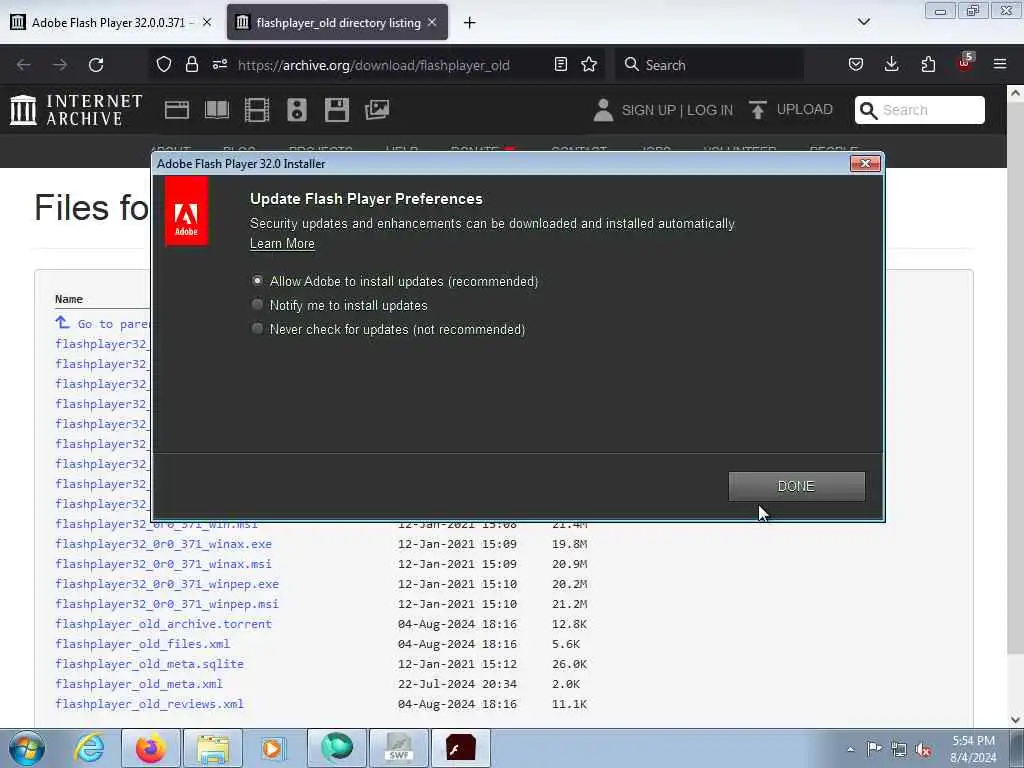Screen dimensions: 1024x768
Task: Open site permissions icon in address bar
Action: [x=219, y=64]
